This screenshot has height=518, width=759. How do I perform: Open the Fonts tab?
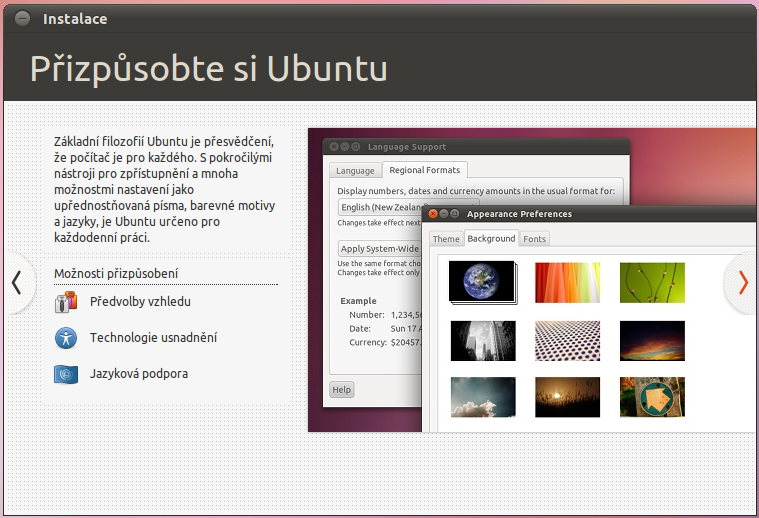(534, 239)
